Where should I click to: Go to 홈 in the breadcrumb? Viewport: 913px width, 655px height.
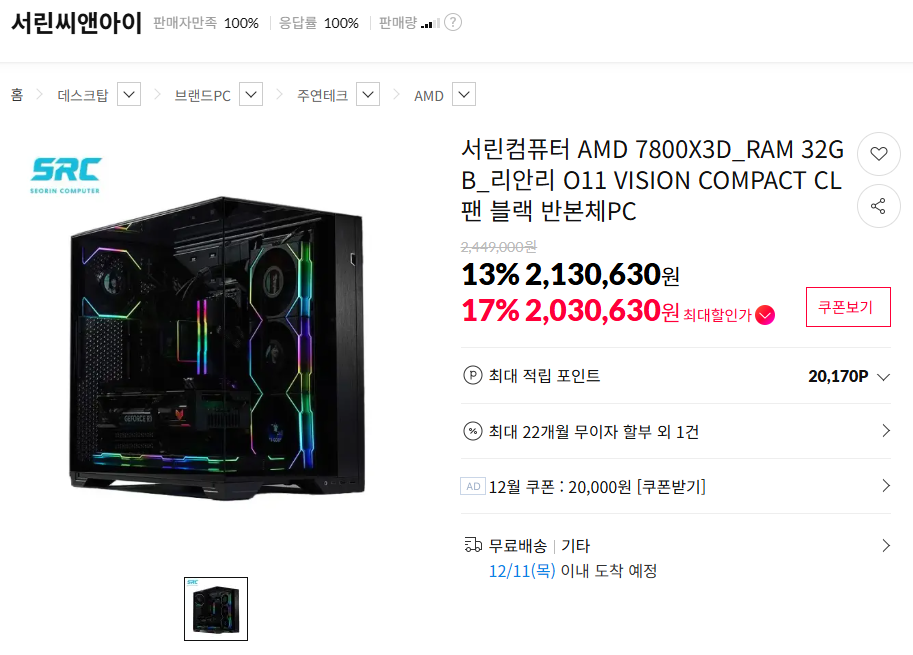[17, 95]
